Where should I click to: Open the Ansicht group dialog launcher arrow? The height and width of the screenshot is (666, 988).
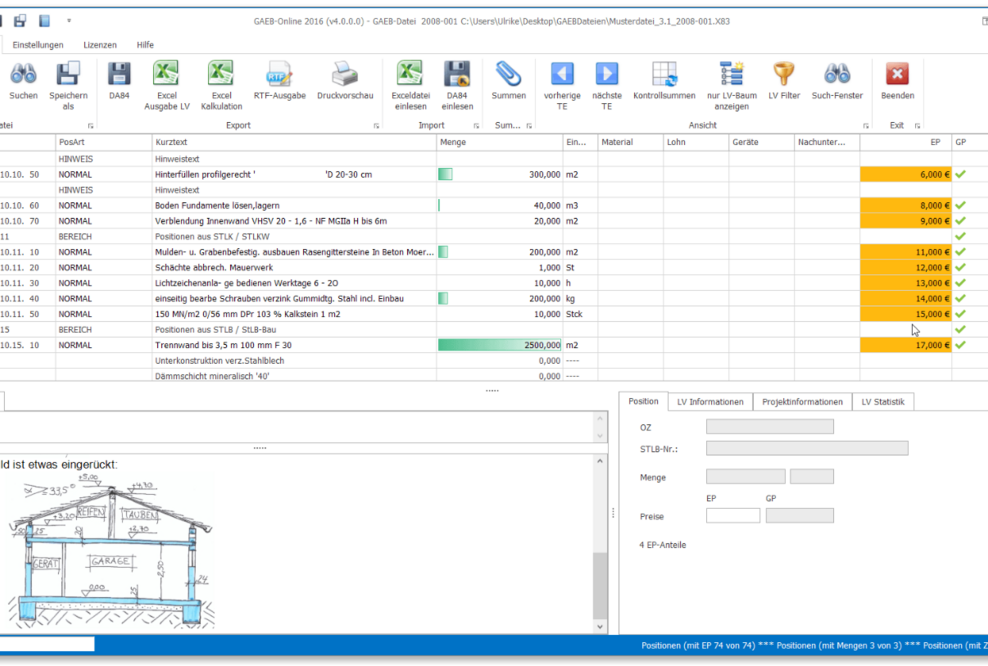point(866,125)
